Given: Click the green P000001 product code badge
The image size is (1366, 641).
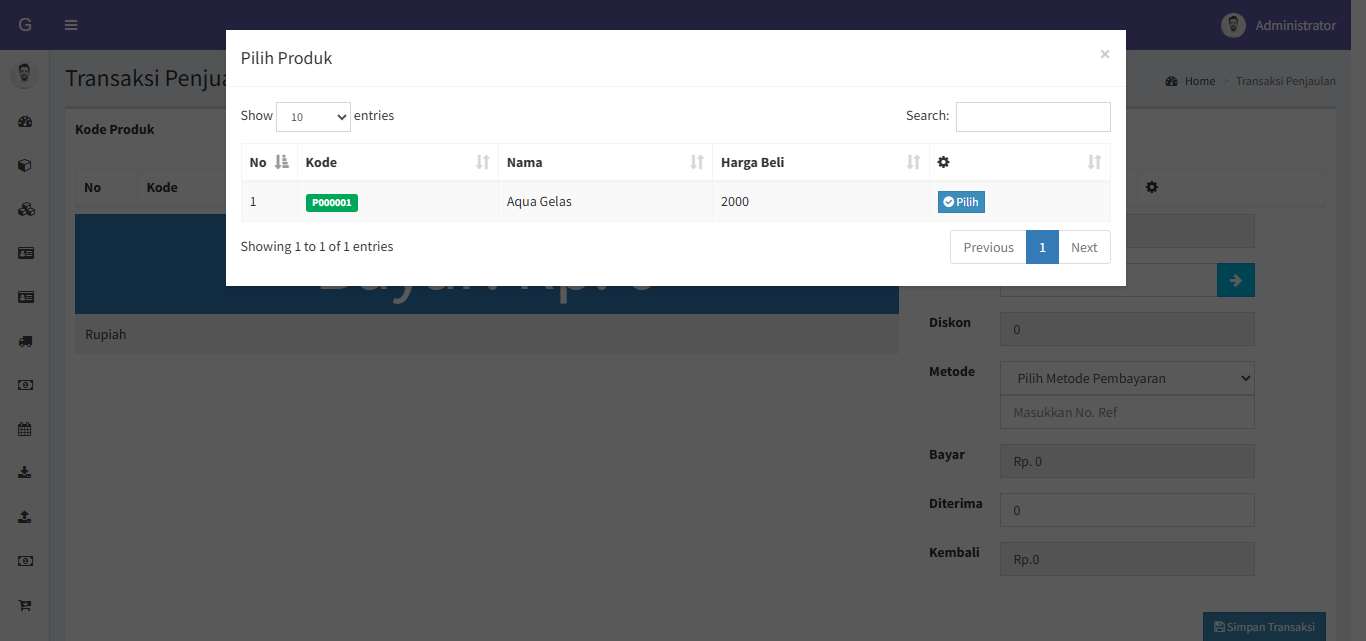Looking at the screenshot, I should [x=331, y=202].
